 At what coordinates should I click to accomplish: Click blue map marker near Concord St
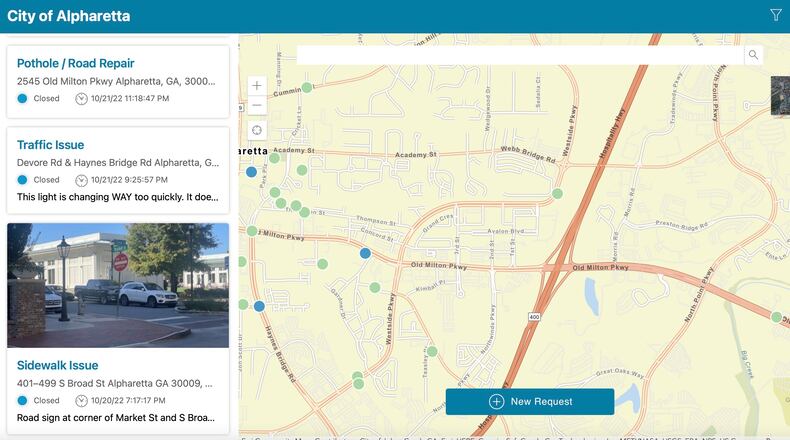click(366, 253)
